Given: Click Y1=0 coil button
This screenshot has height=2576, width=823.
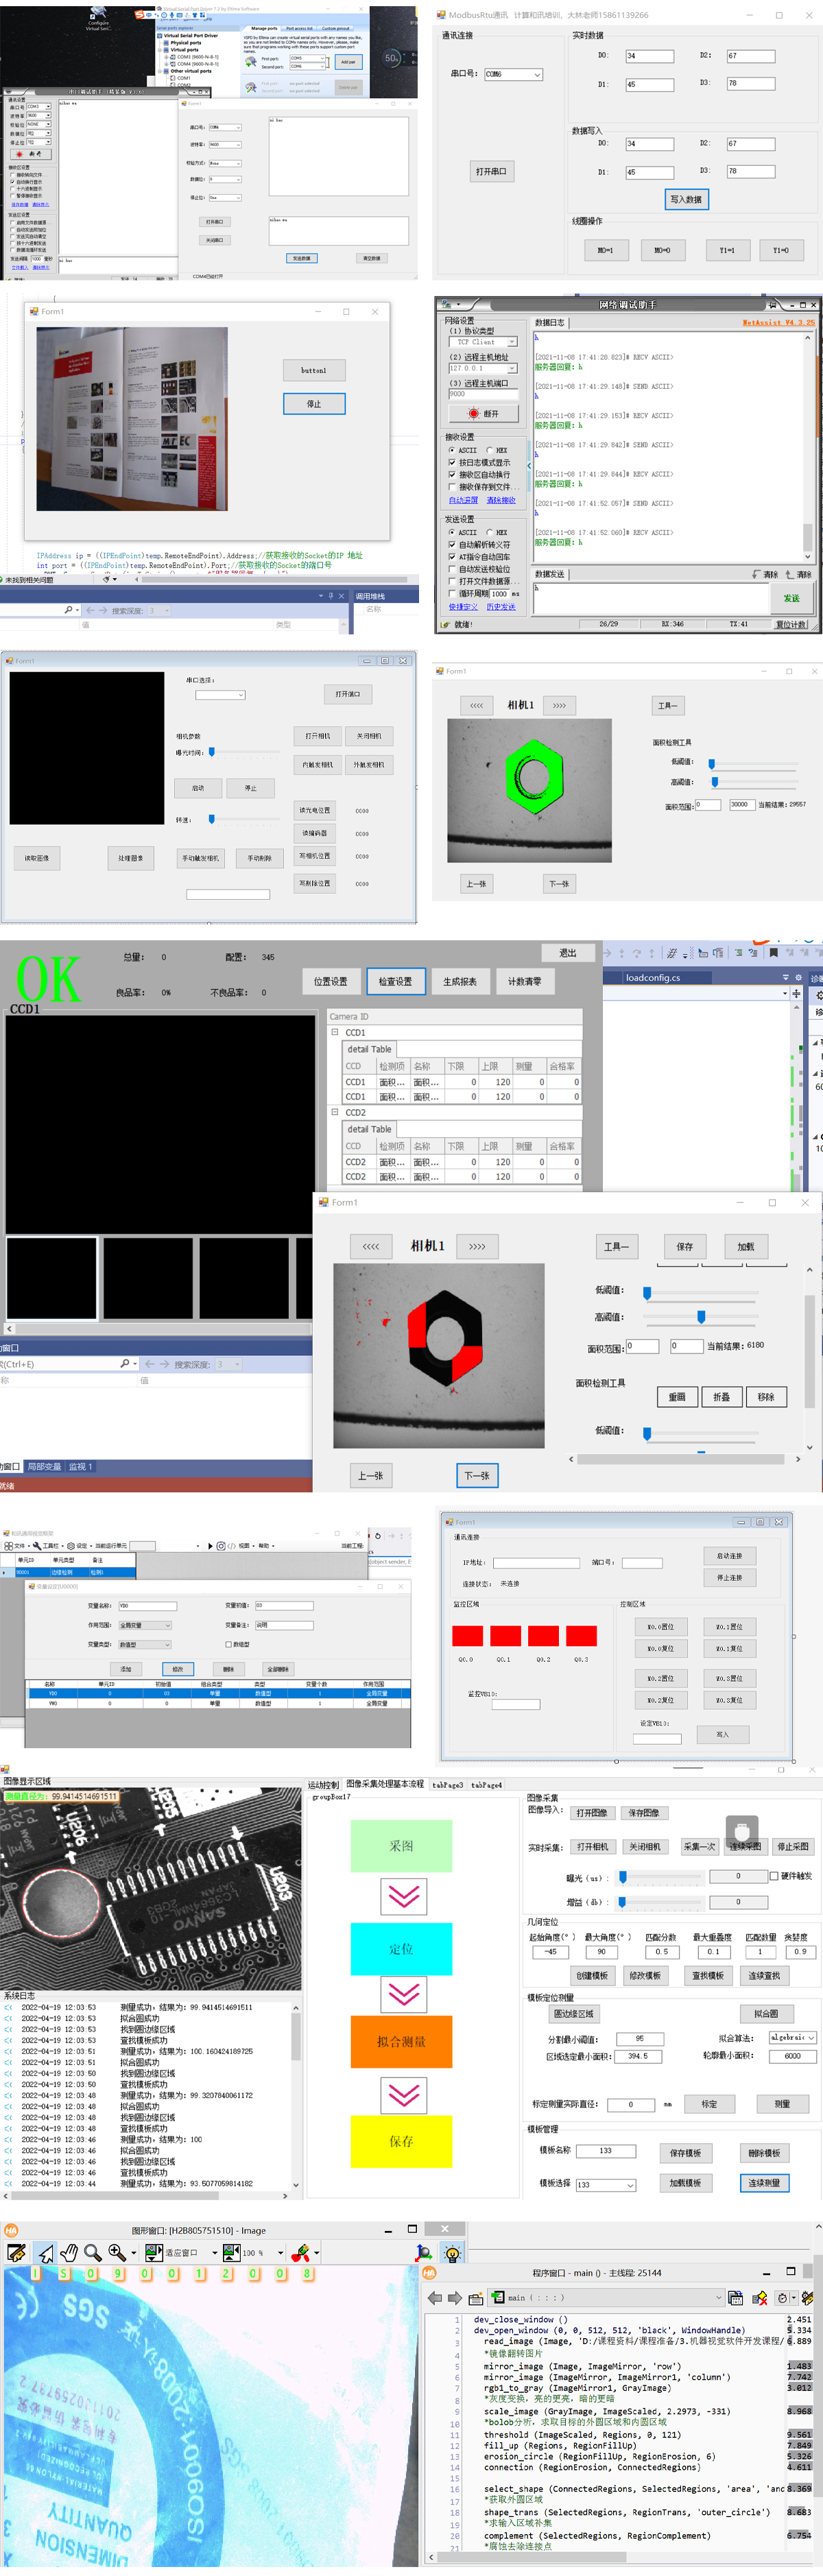Looking at the screenshot, I should click(782, 250).
